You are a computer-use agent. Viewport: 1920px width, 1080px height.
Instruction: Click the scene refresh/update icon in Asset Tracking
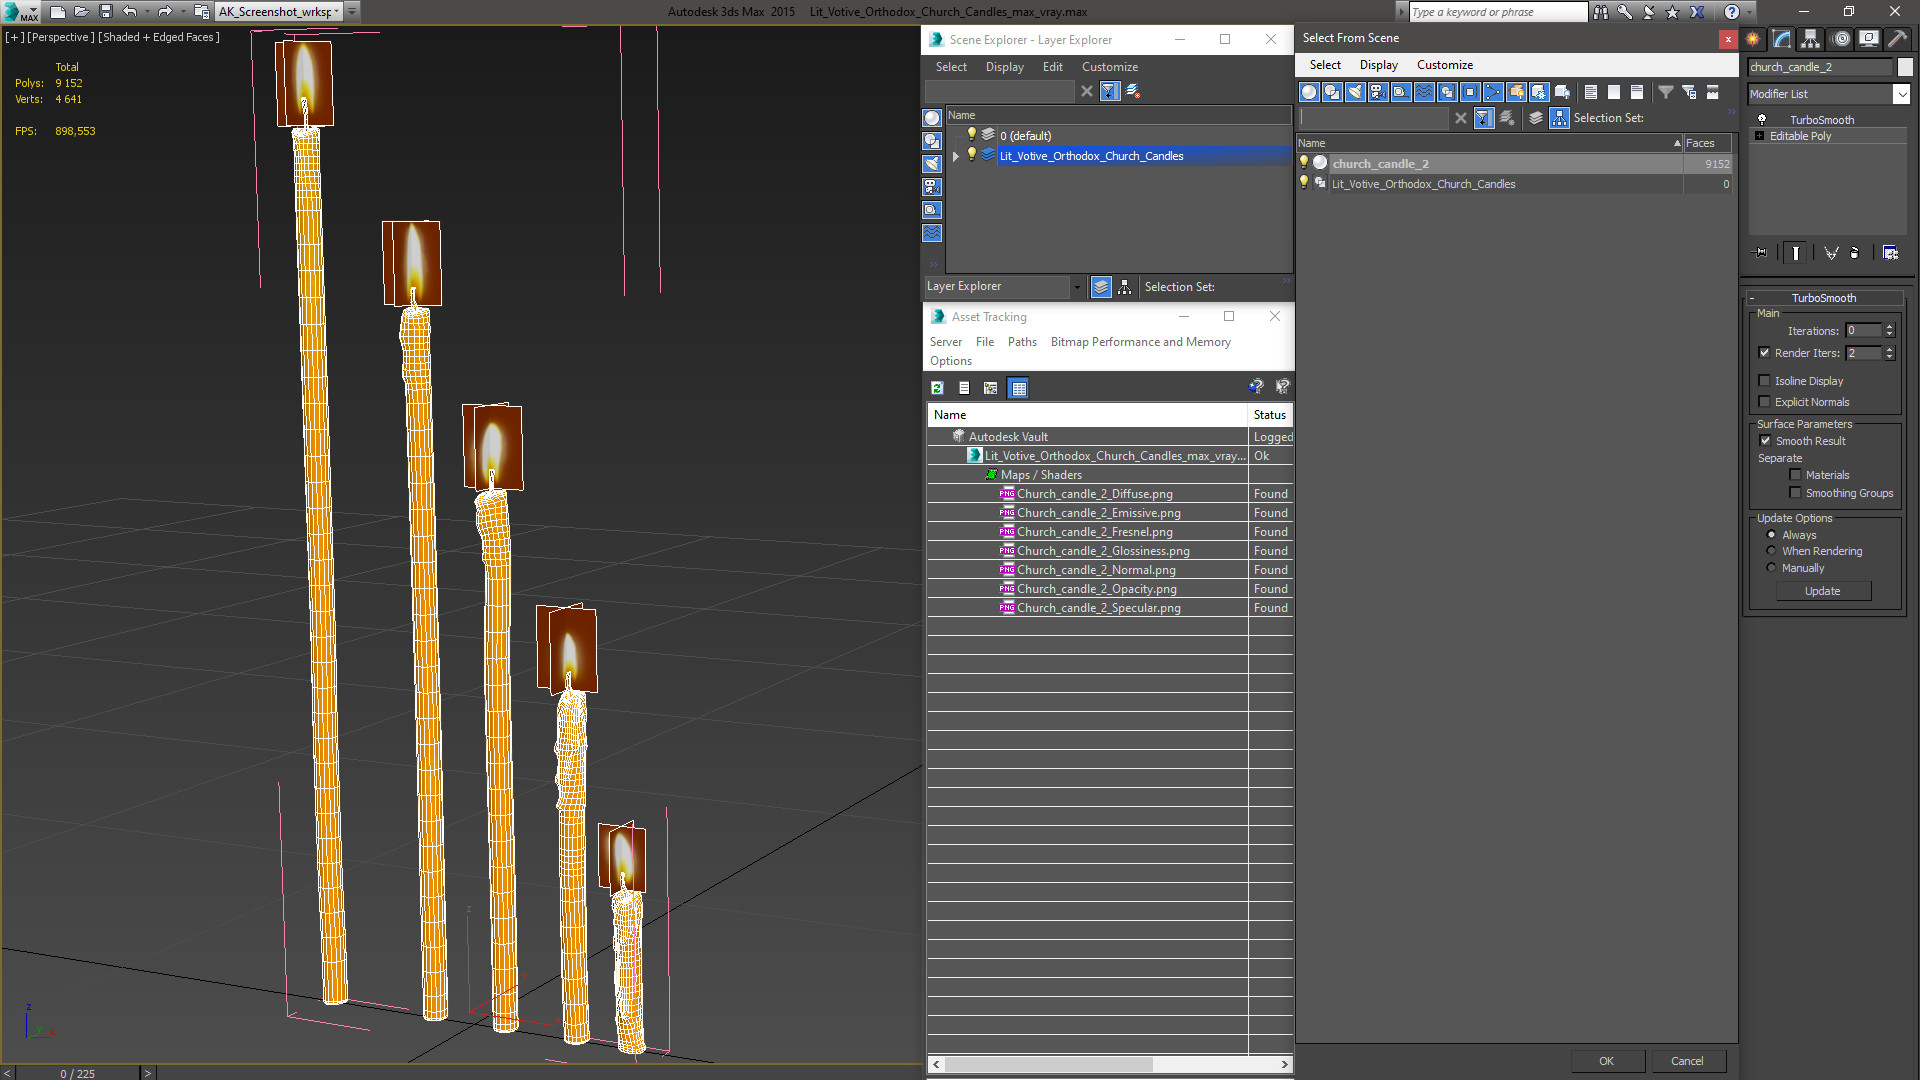click(939, 386)
